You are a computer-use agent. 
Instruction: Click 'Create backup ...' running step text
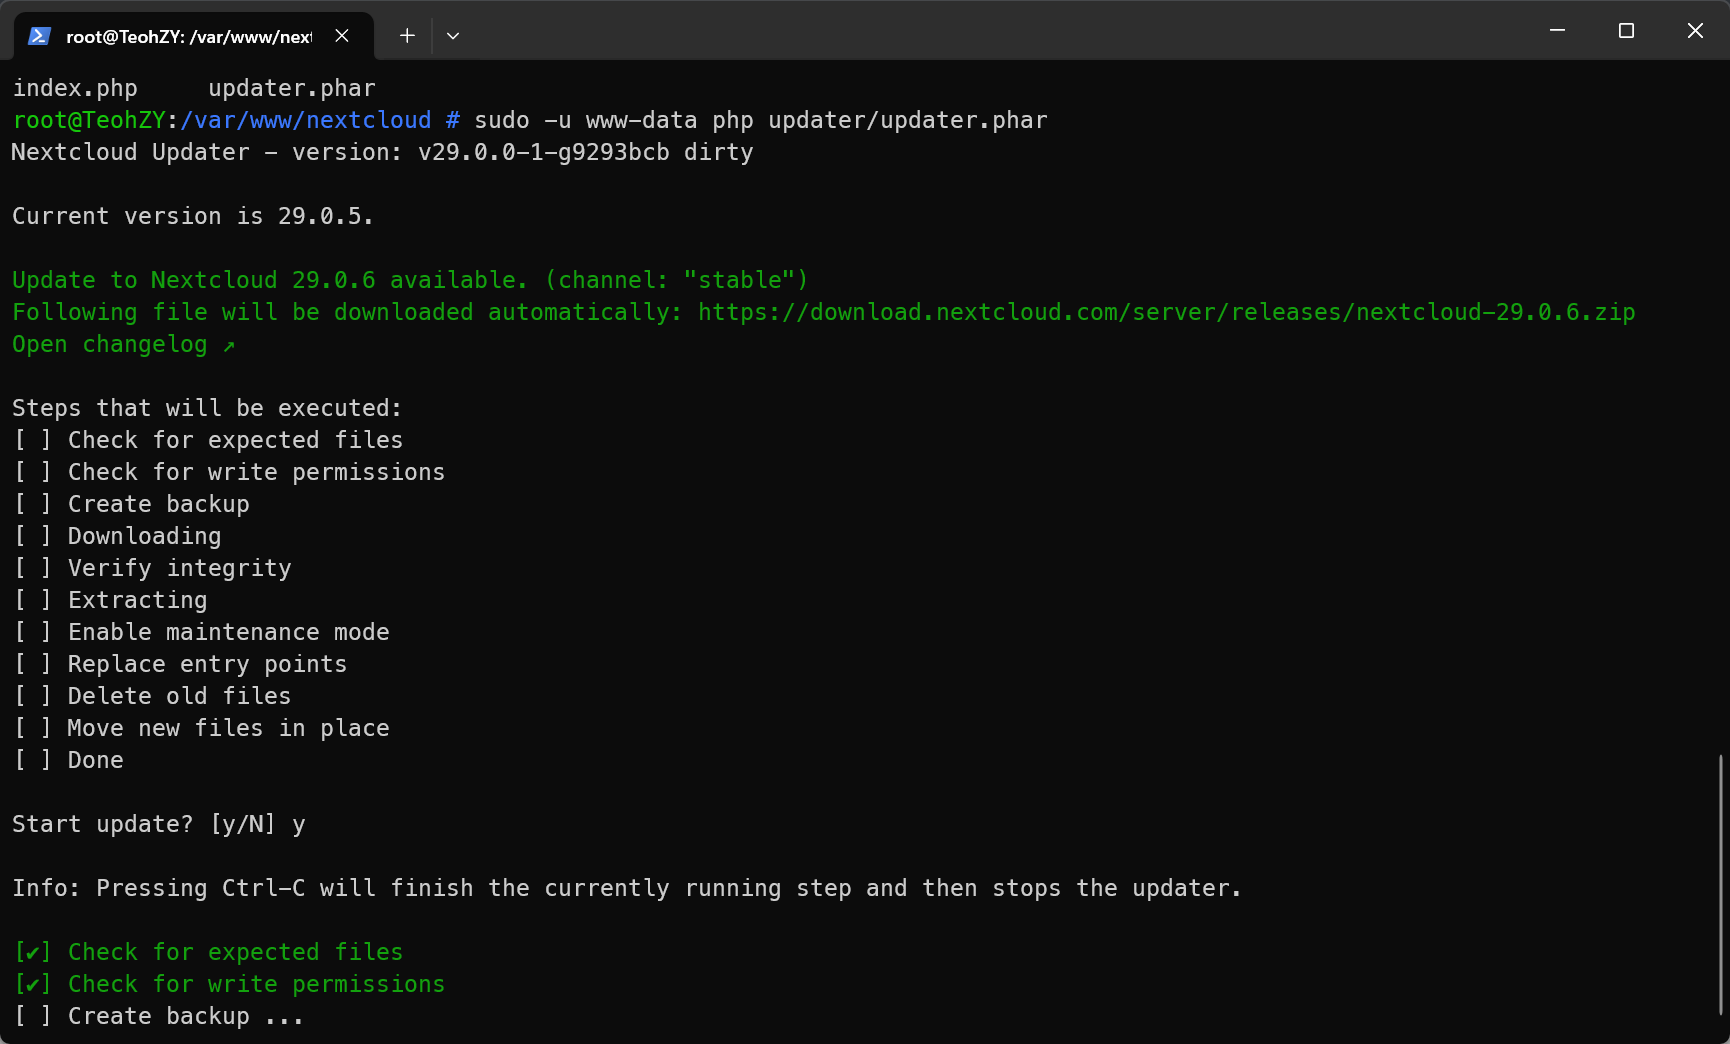(x=186, y=1016)
